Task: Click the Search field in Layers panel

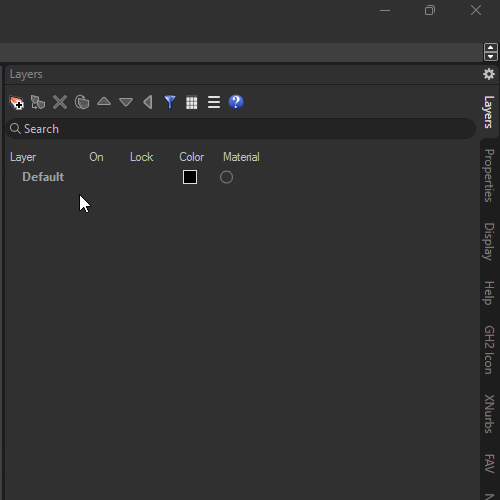Action: click(x=241, y=129)
